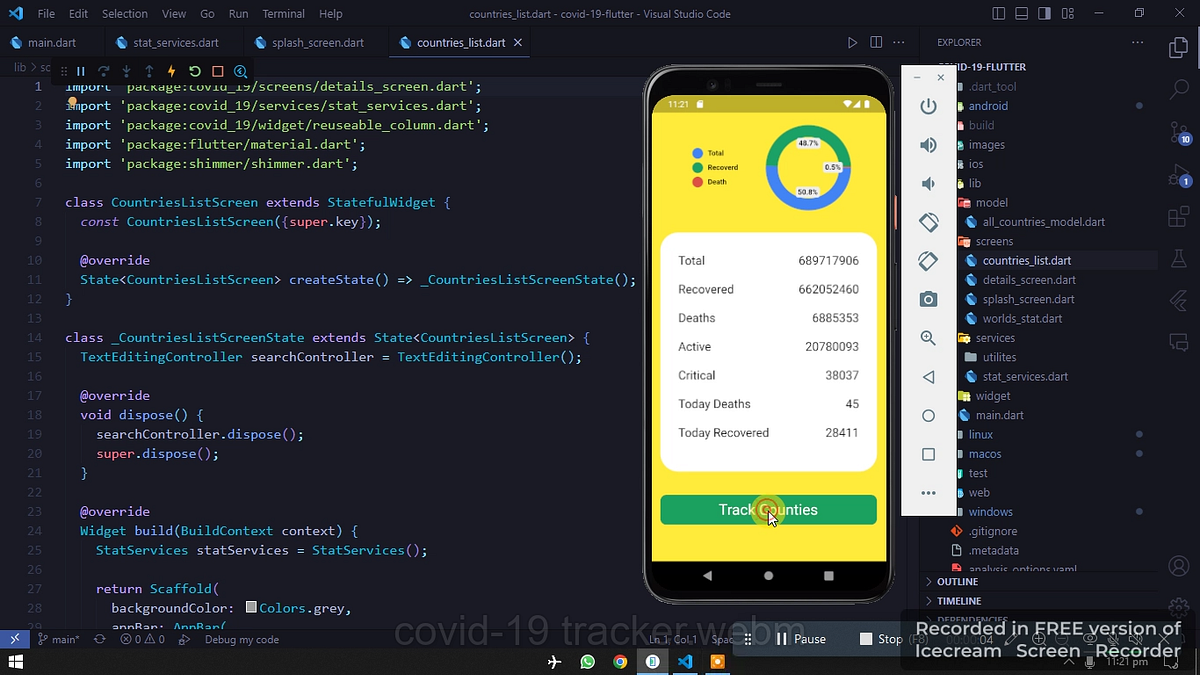This screenshot has width=1200, height=675.
Task: Open extended controls via emulator ellipsis icon
Action: click(x=928, y=492)
